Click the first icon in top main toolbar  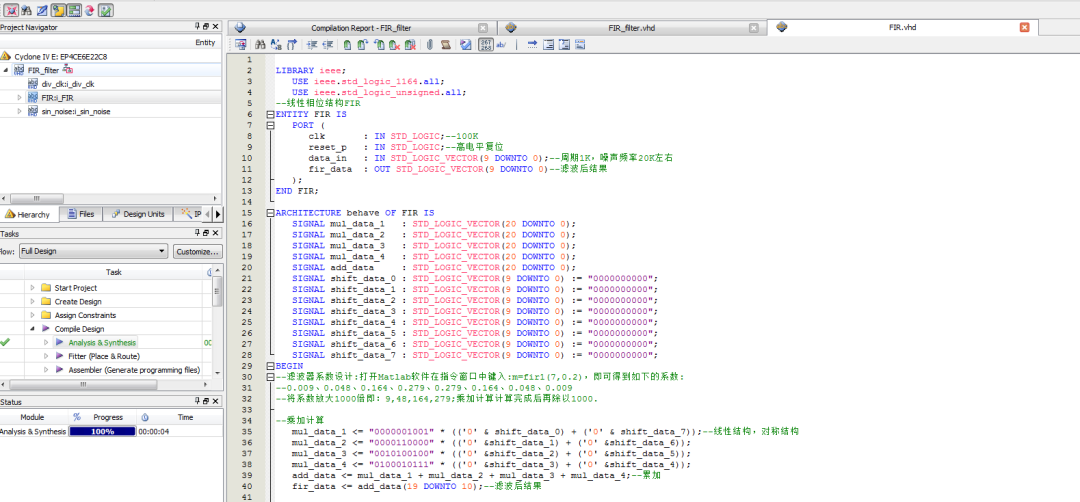(10, 10)
